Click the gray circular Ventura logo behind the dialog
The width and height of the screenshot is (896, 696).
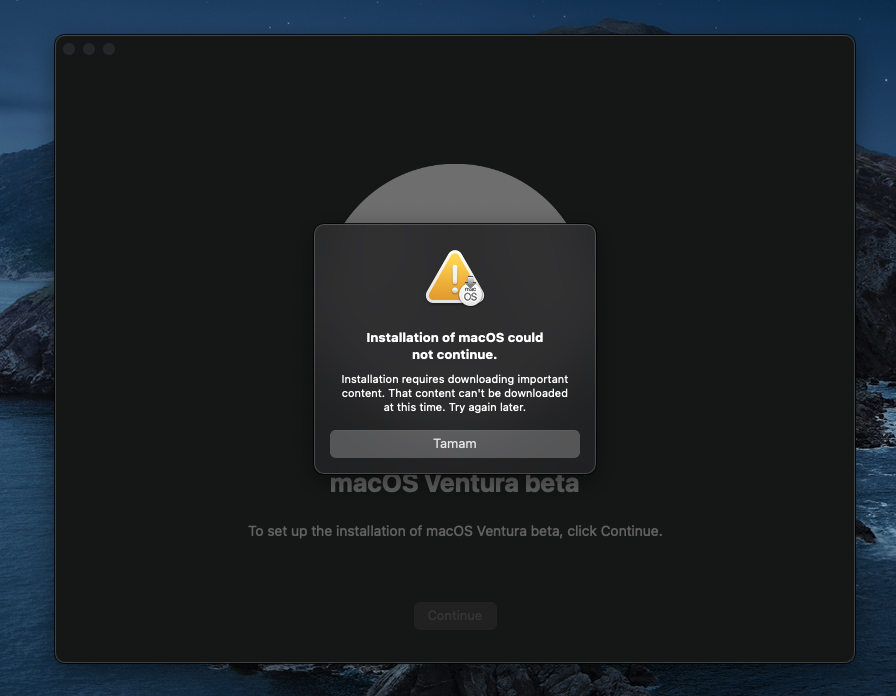click(x=455, y=195)
